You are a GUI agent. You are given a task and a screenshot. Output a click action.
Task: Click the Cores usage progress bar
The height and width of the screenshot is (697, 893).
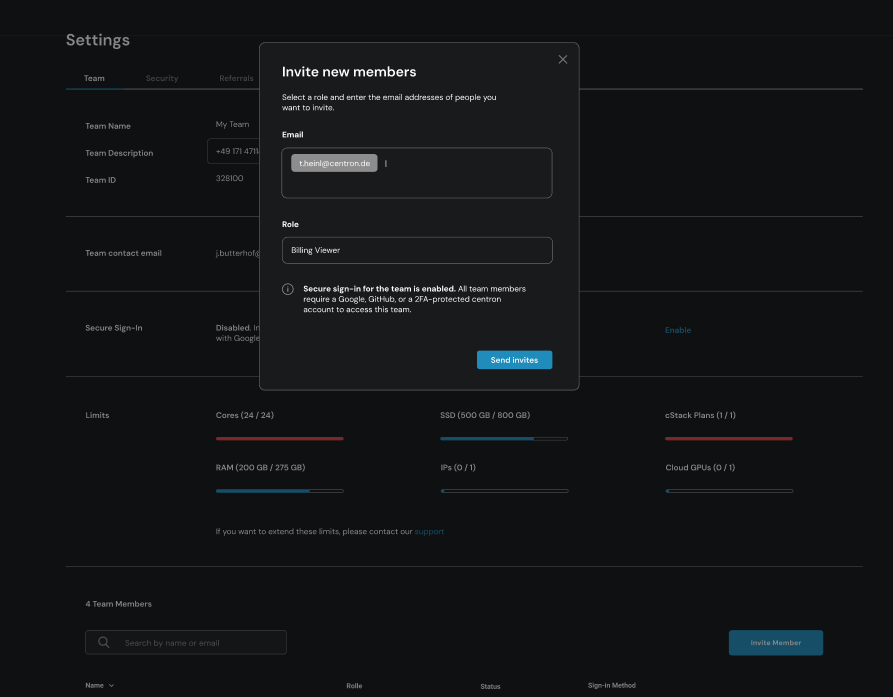point(279,438)
